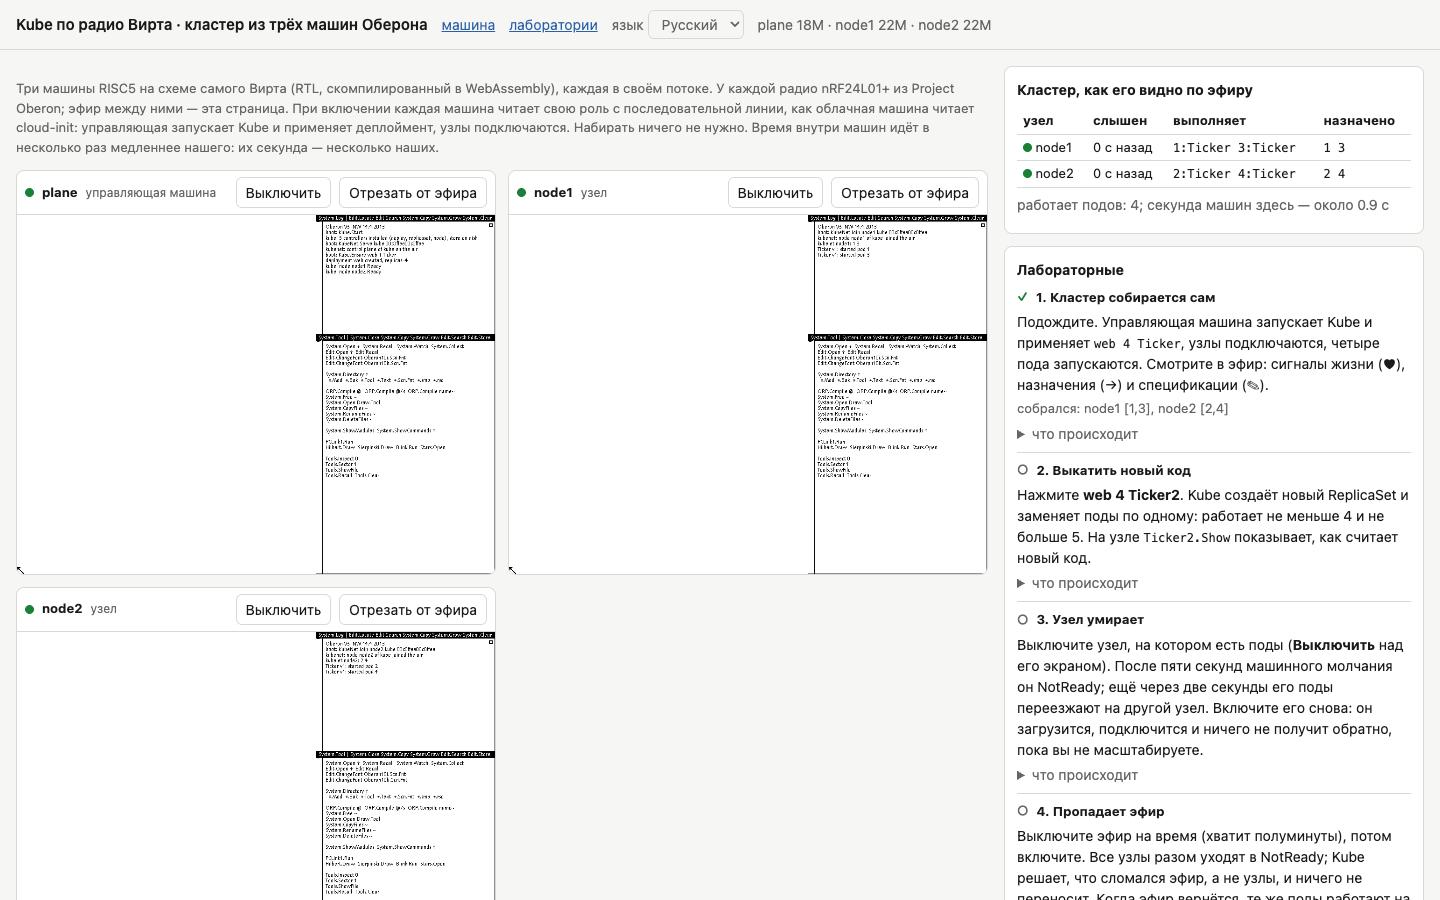The image size is (1440, 900).
Task: Click green dot in node2 cluster table row
Action: coord(1028,173)
